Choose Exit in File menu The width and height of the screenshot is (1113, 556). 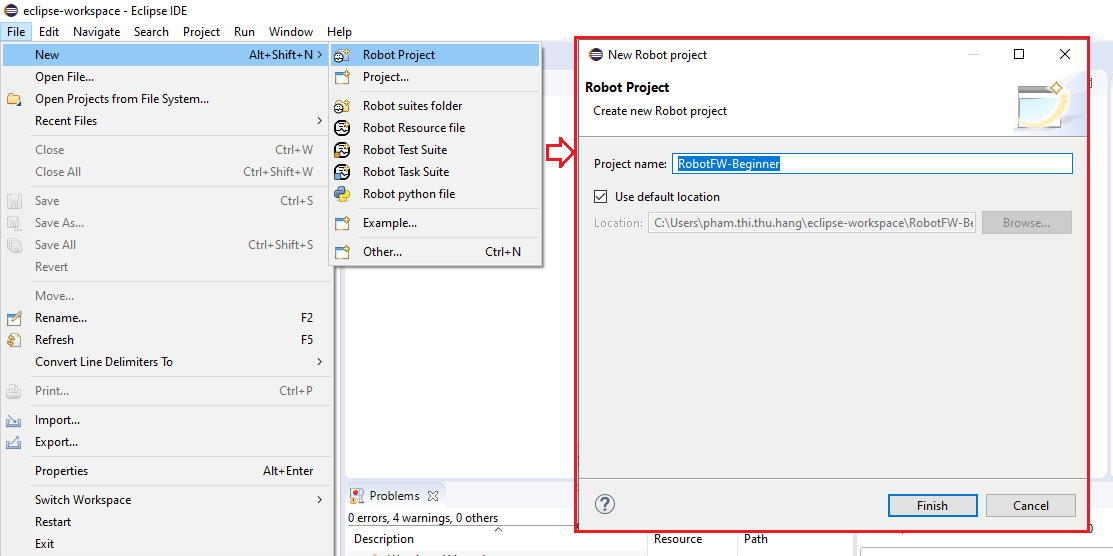pyautogui.click(x=167, y=544)
